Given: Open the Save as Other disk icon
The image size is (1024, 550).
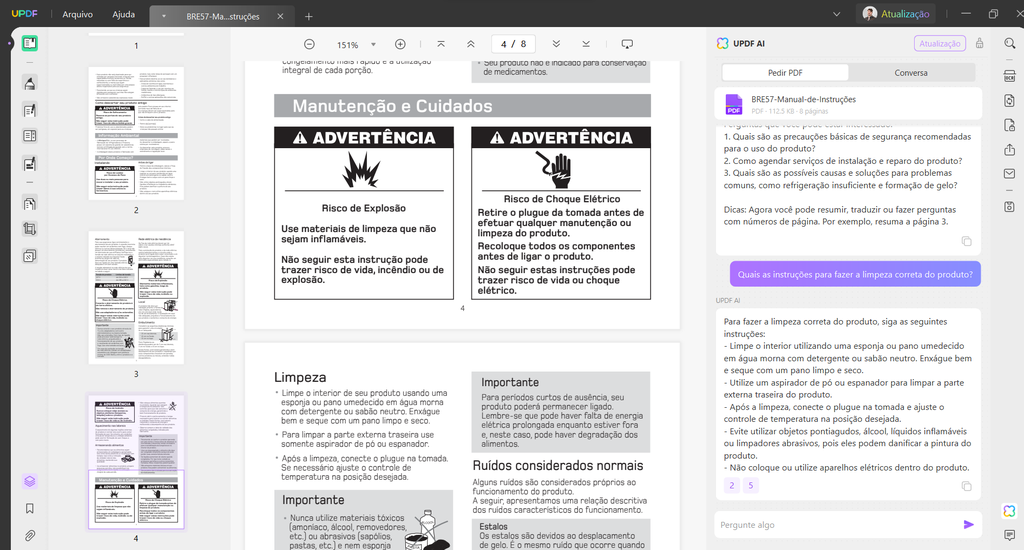Looking at the screenshot, I should pos(1010,206).
